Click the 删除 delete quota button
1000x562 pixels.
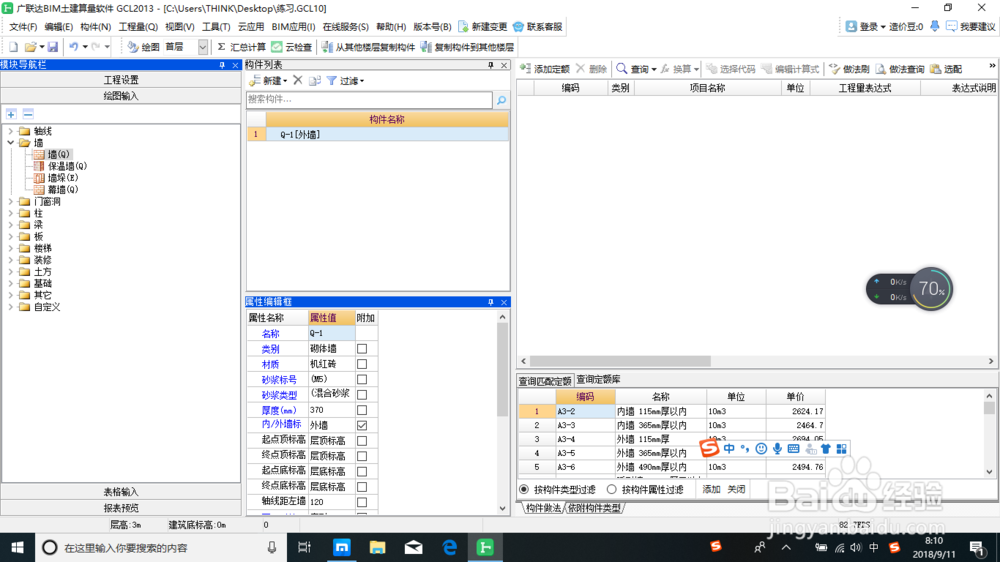coord(591,69)
